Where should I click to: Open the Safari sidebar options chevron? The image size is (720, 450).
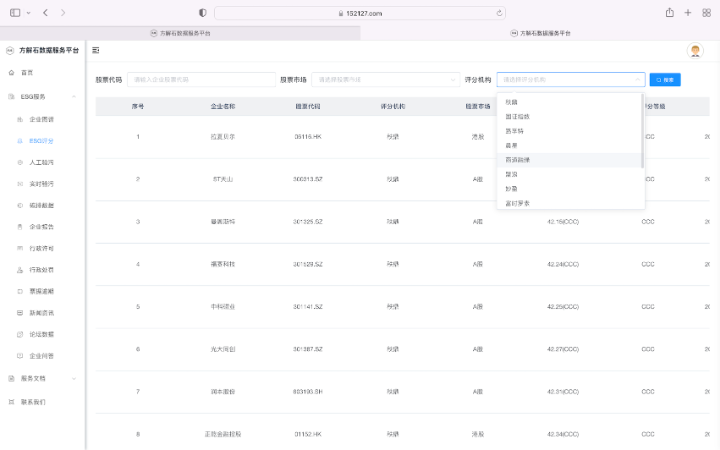point(28,13)
